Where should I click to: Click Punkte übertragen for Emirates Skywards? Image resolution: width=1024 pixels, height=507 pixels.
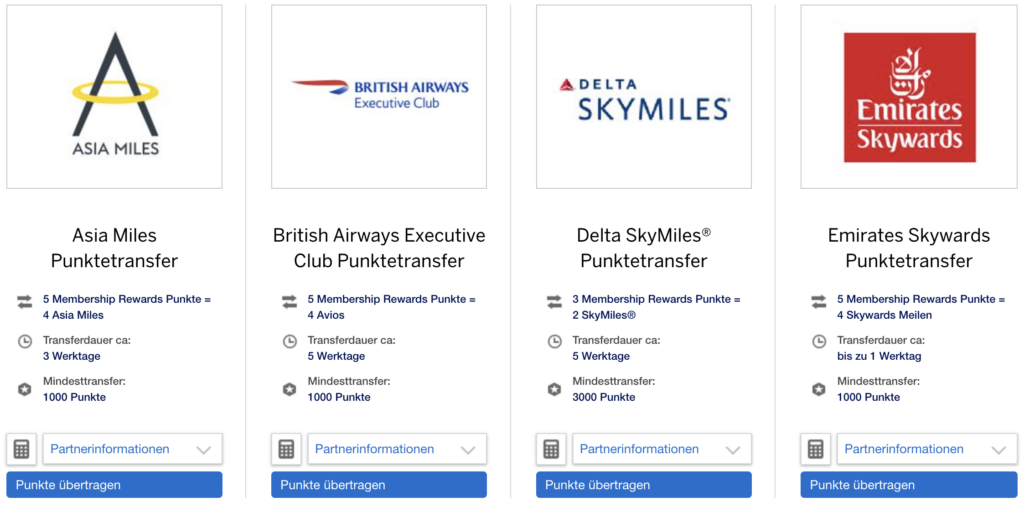coord(909,485)
